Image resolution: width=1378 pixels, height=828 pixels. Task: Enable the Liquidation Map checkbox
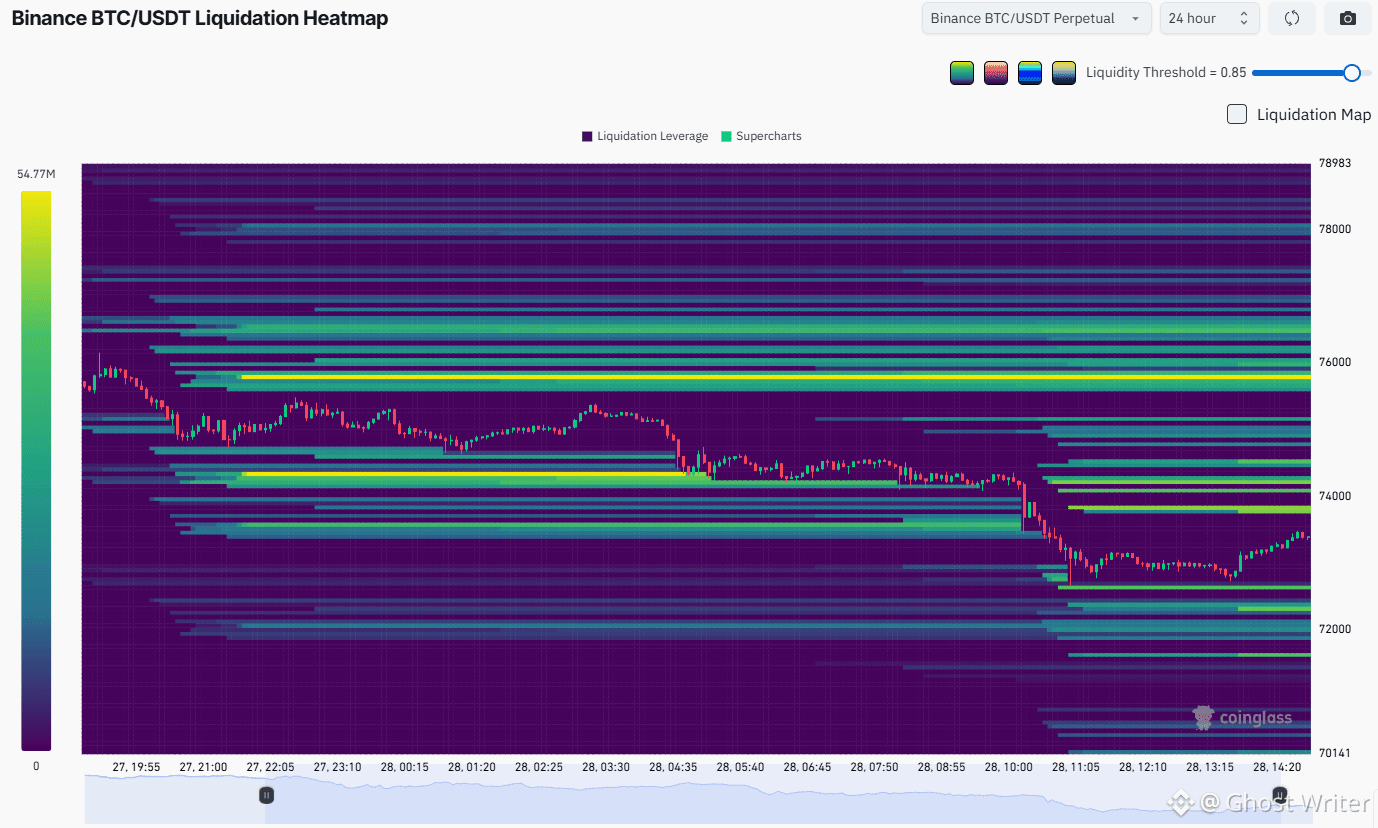[1237, 114]
